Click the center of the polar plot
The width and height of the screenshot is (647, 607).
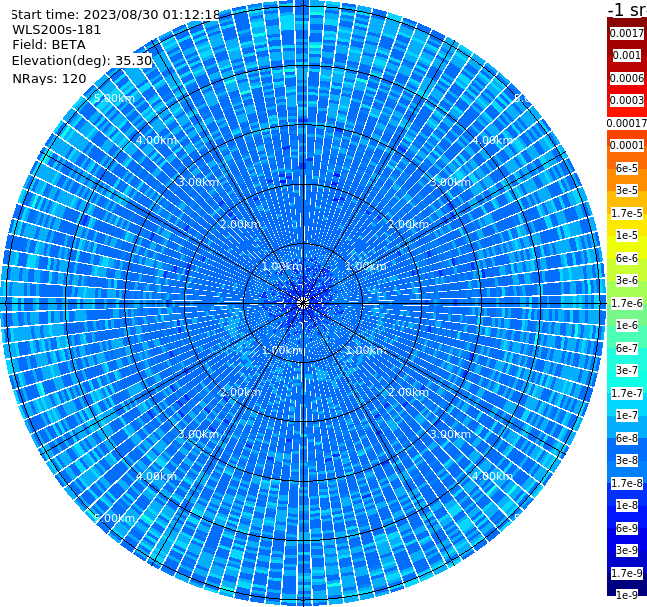pos(303,303)
